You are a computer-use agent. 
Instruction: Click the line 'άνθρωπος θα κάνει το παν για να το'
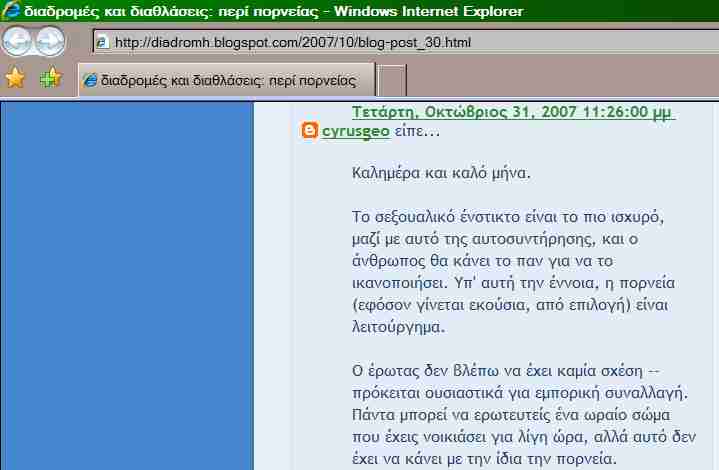pyautogui.click(x=482, y=261)
